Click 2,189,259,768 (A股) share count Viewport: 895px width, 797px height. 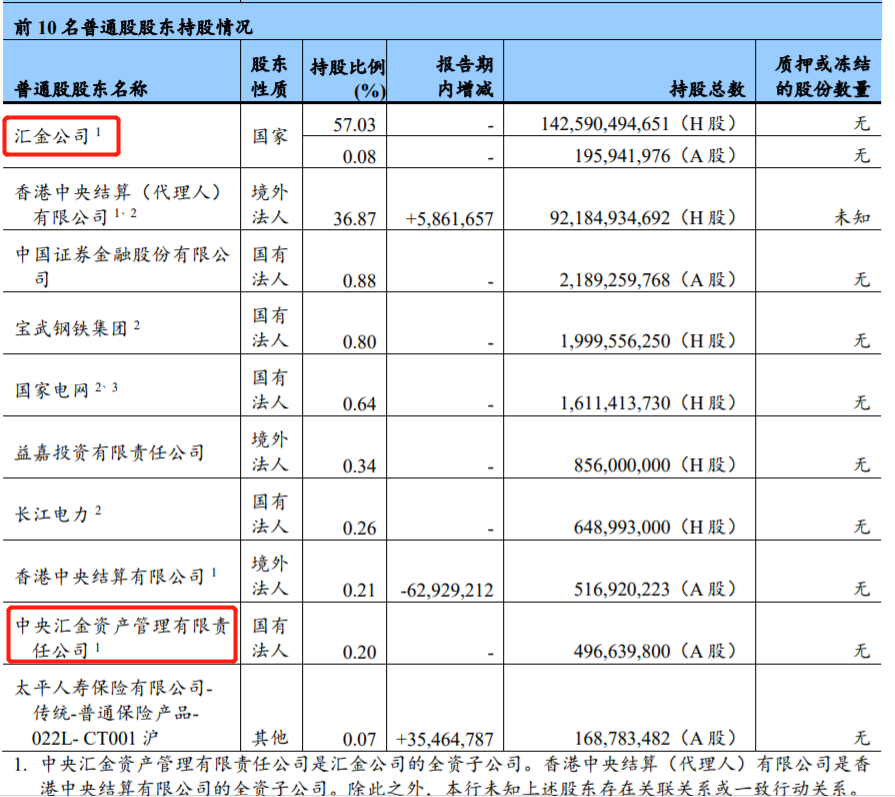tap(648, 280)
